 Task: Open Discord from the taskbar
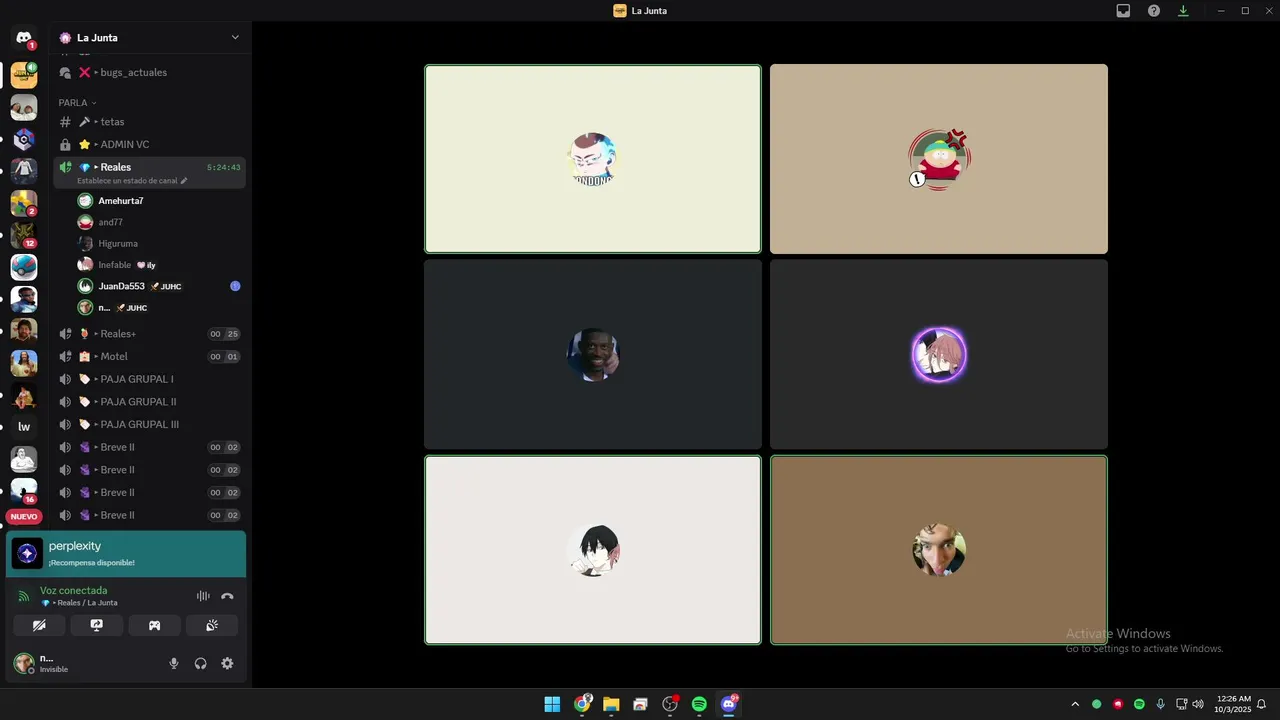pos(729,704)
